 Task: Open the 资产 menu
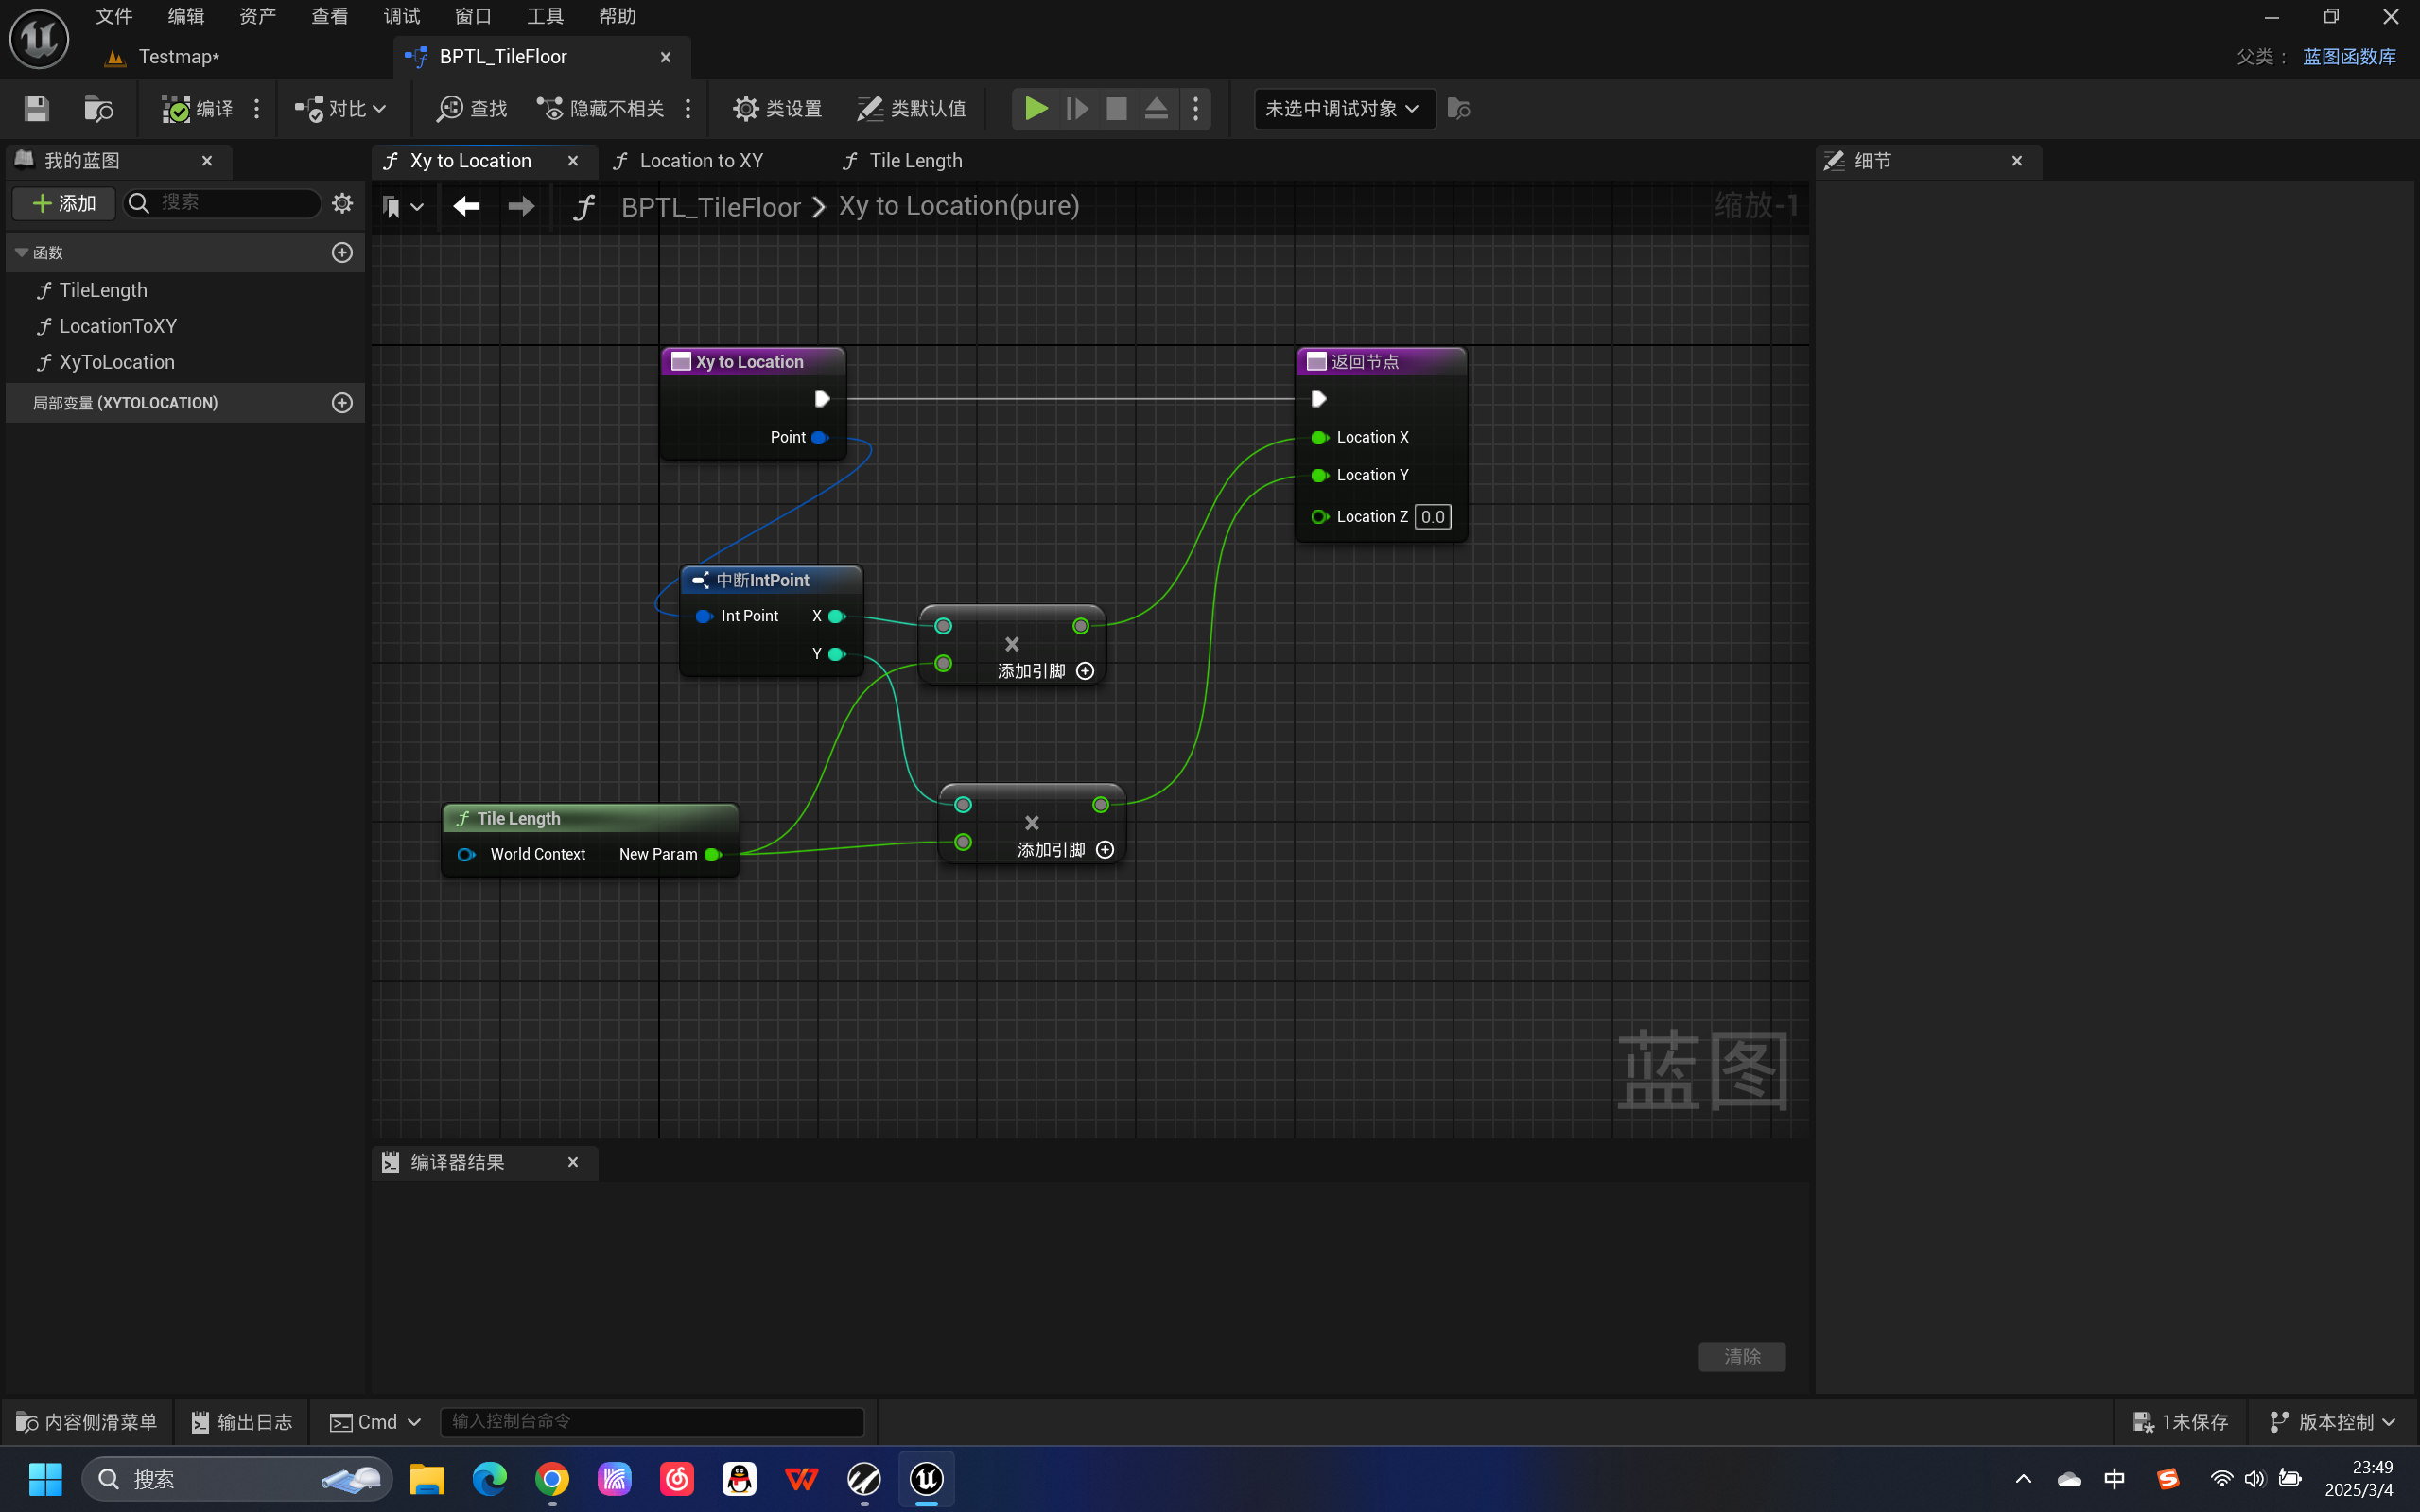258,16
